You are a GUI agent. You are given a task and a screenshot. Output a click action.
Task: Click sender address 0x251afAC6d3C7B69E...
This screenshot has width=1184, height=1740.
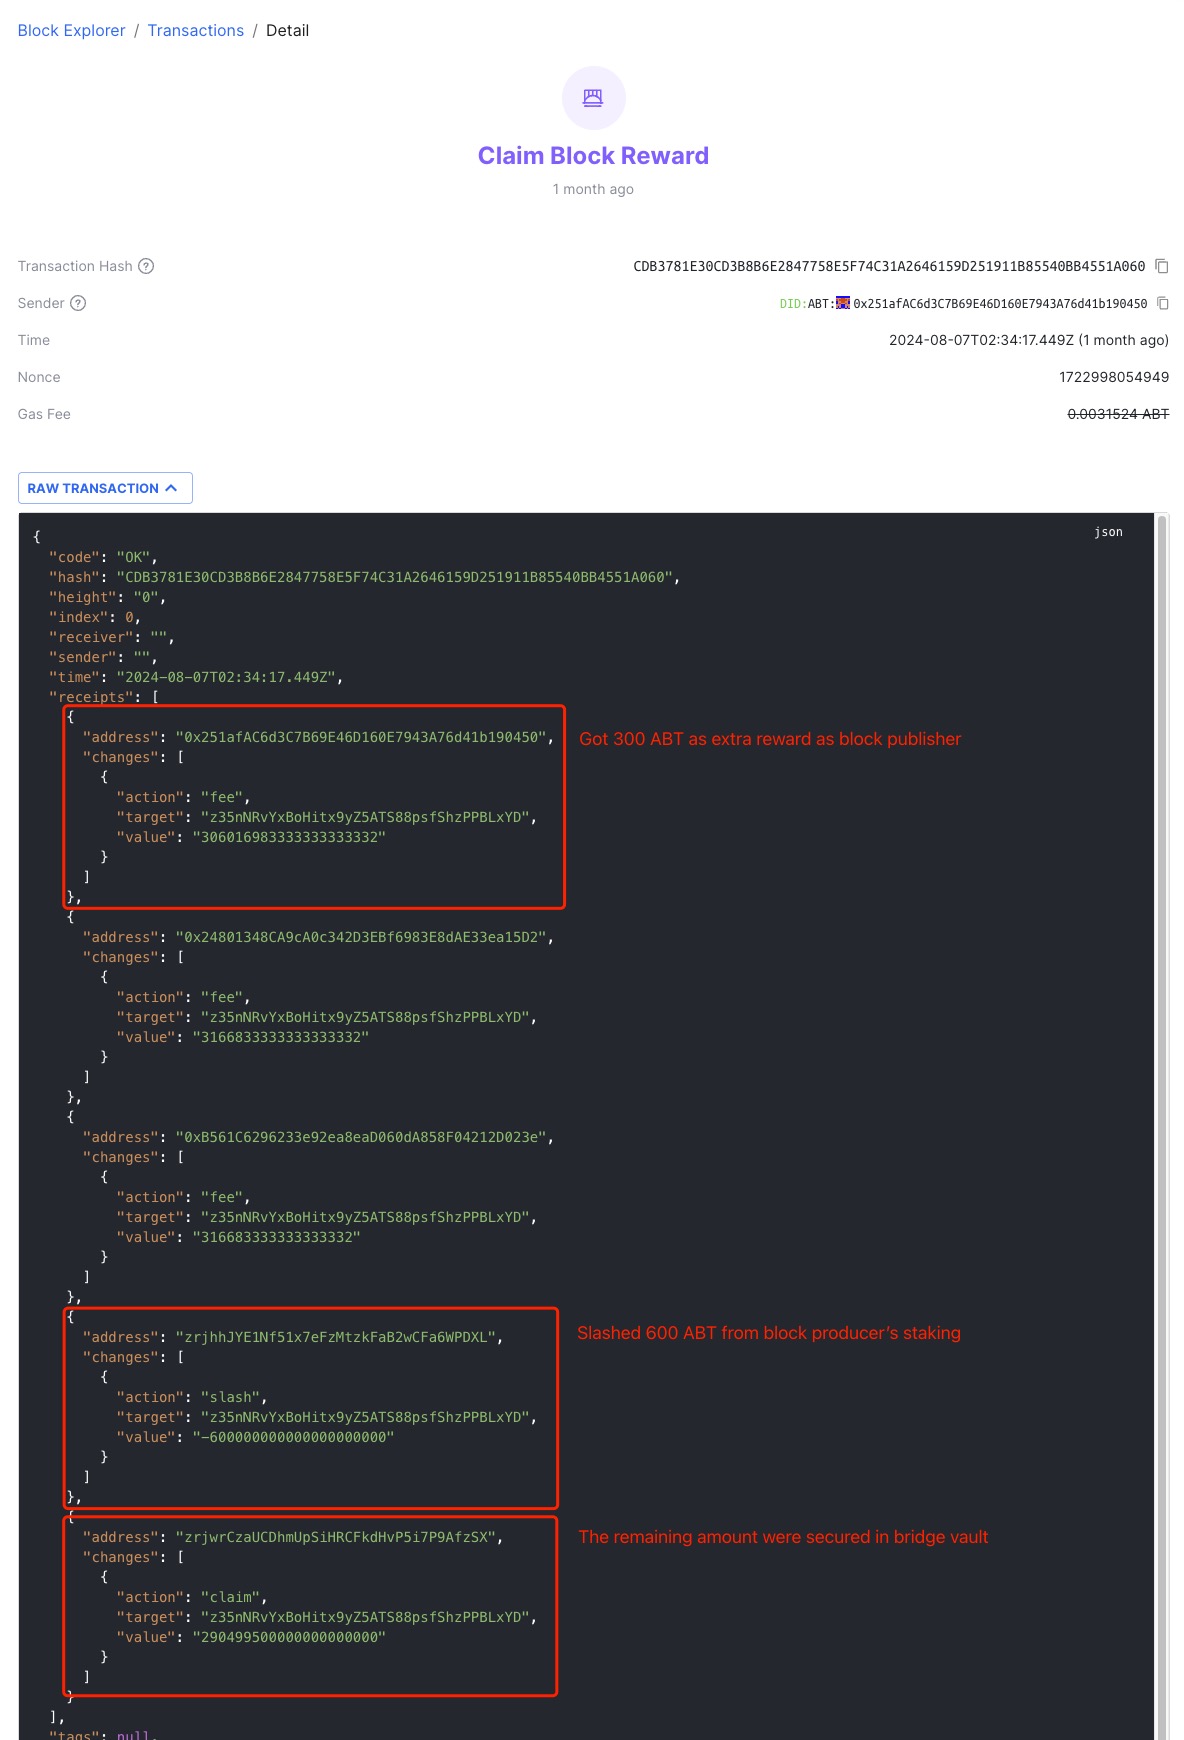(x=999, y=303)
